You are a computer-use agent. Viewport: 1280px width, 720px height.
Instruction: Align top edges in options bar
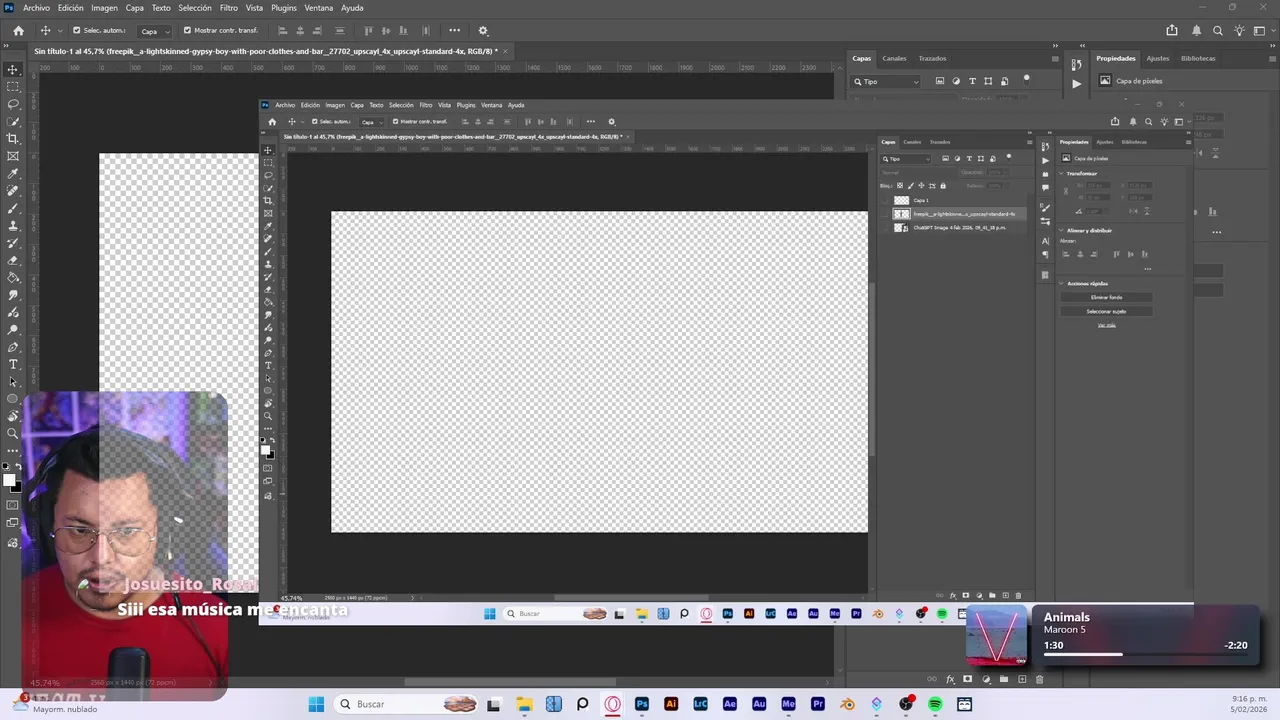point(369,31)
